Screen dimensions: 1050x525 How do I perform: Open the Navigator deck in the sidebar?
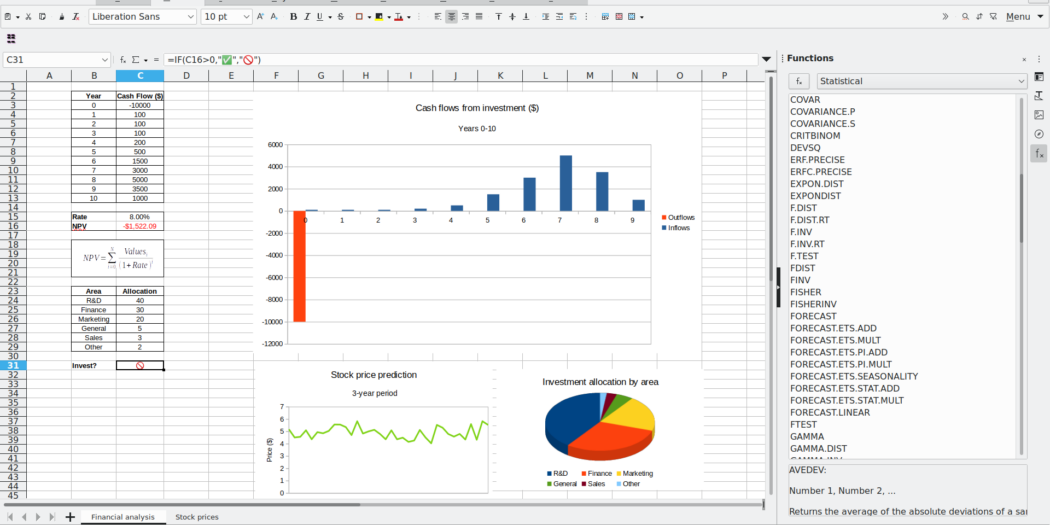tap(1039, 134)
